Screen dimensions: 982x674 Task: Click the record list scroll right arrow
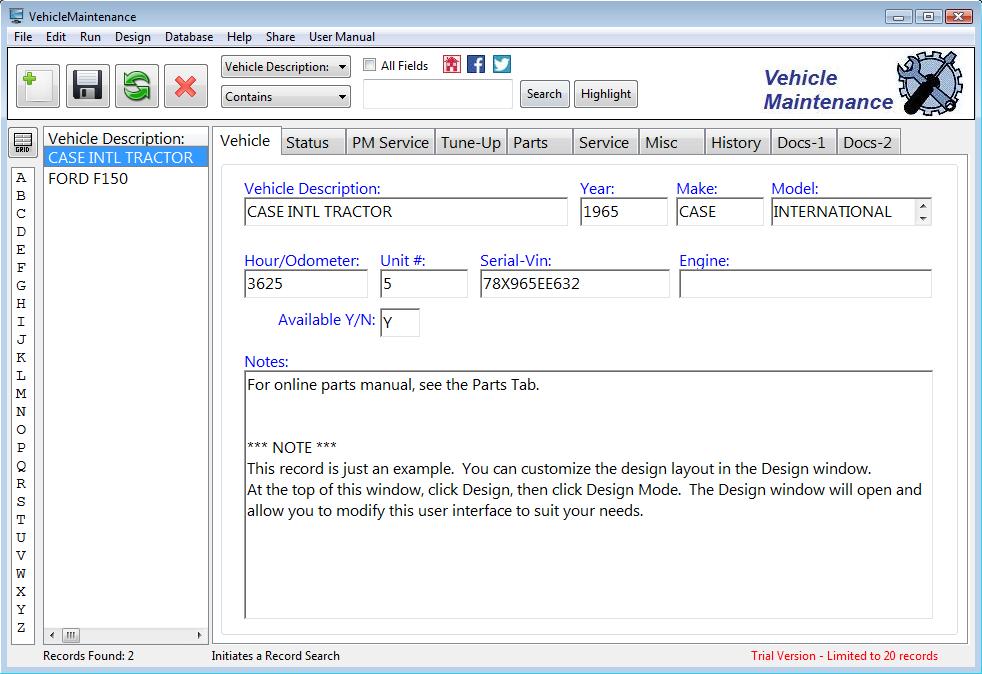point(199,635)
